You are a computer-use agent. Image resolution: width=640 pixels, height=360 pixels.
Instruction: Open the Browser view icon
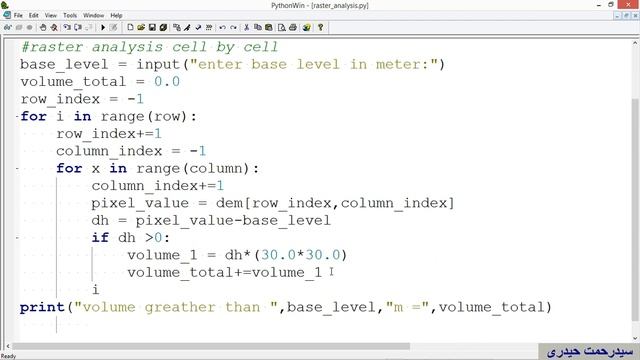click(x=177, y=27)
